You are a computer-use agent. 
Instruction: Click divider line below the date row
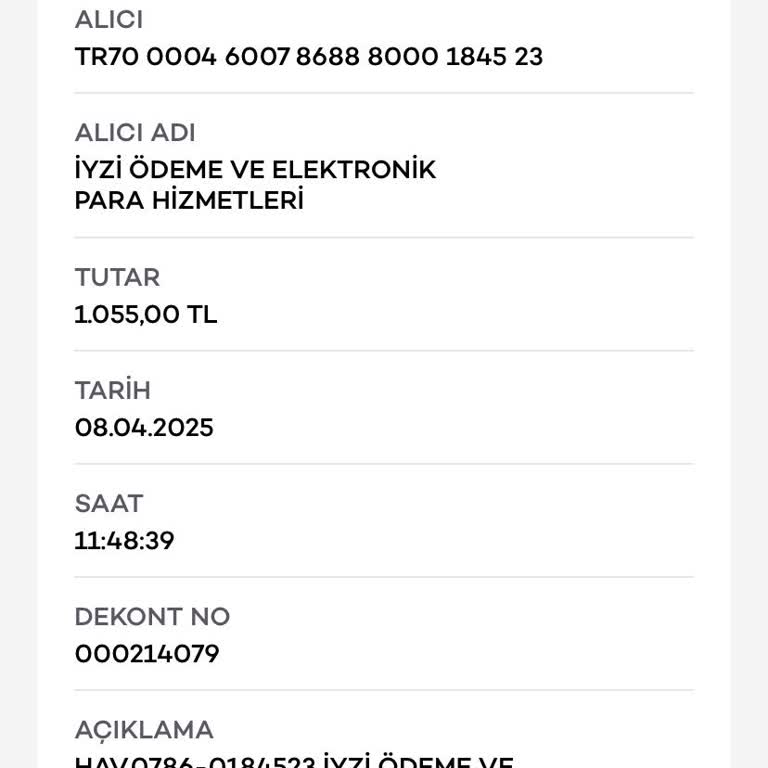click(384, 464)
